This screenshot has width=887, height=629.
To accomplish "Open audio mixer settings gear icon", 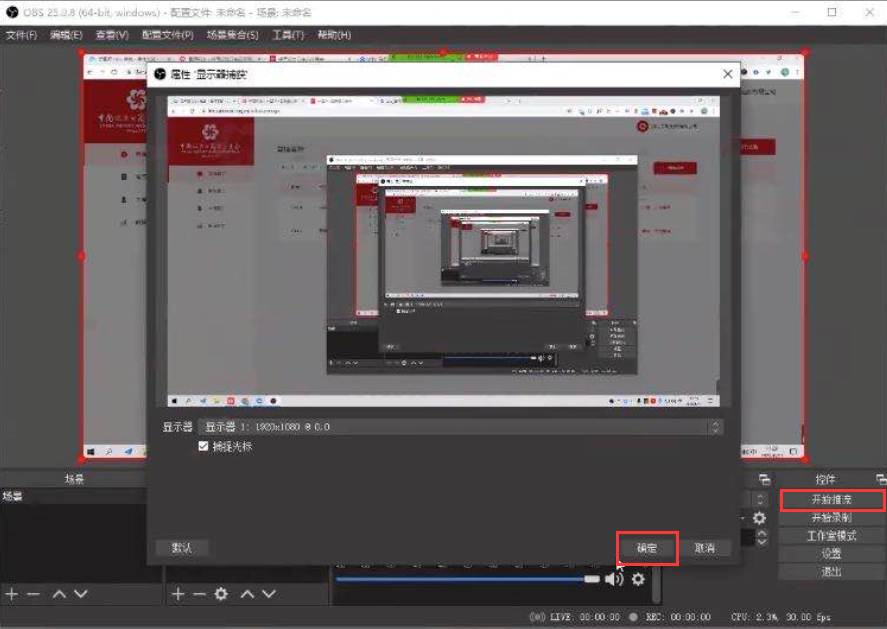I will tap(638, 579).
